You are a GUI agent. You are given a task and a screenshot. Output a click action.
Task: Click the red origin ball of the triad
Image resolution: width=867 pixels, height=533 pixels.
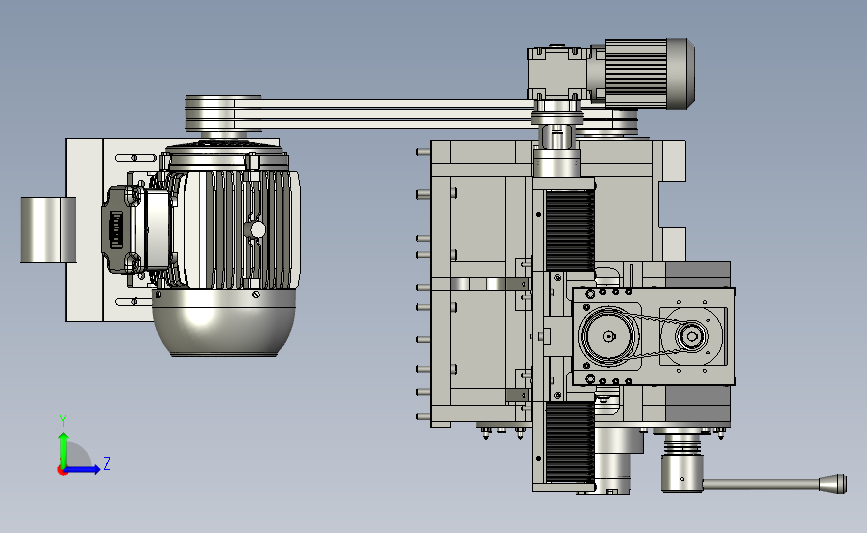(x=62, y=471)
